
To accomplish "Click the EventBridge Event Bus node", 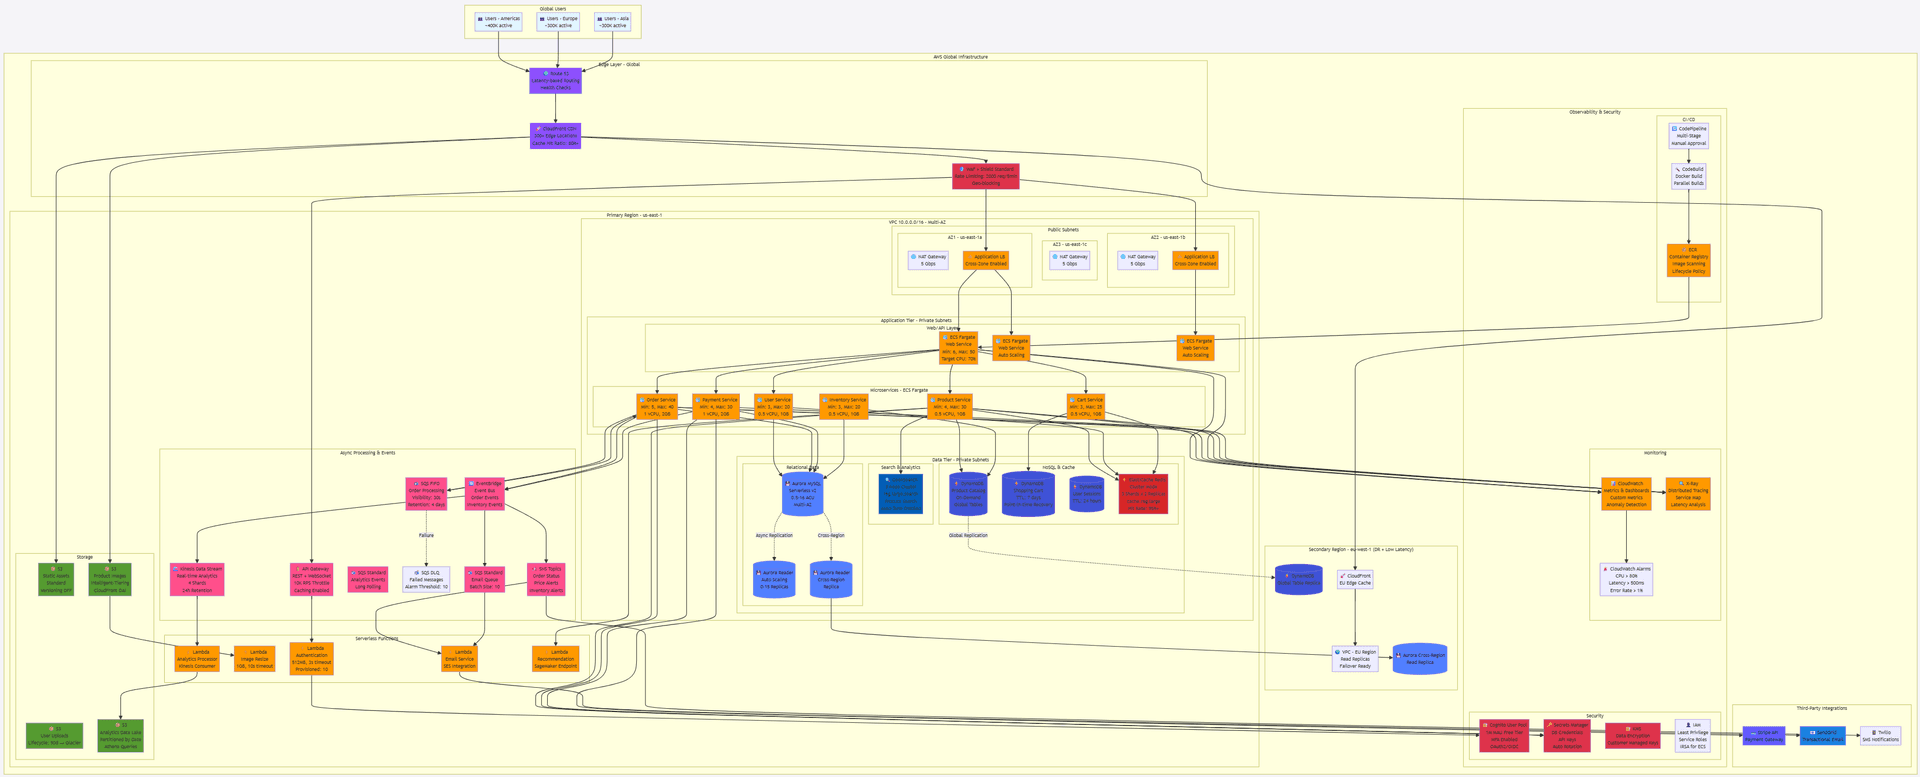I will pyautogui.click(x=485, y=494).
